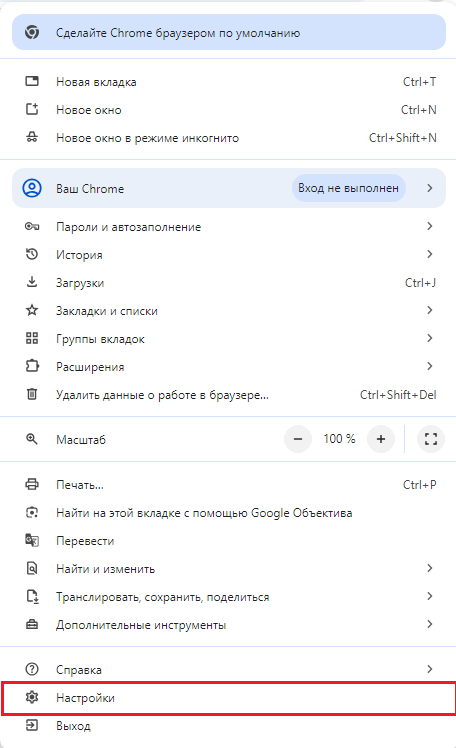
Task: Click the Ctrl+Shift+N shortcut text
Action: point(403,137)
